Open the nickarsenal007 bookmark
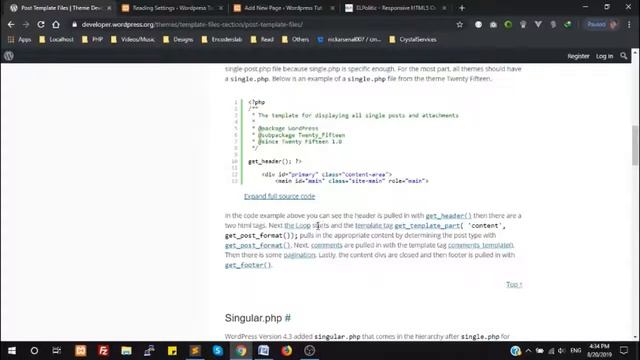 (349, 40)
